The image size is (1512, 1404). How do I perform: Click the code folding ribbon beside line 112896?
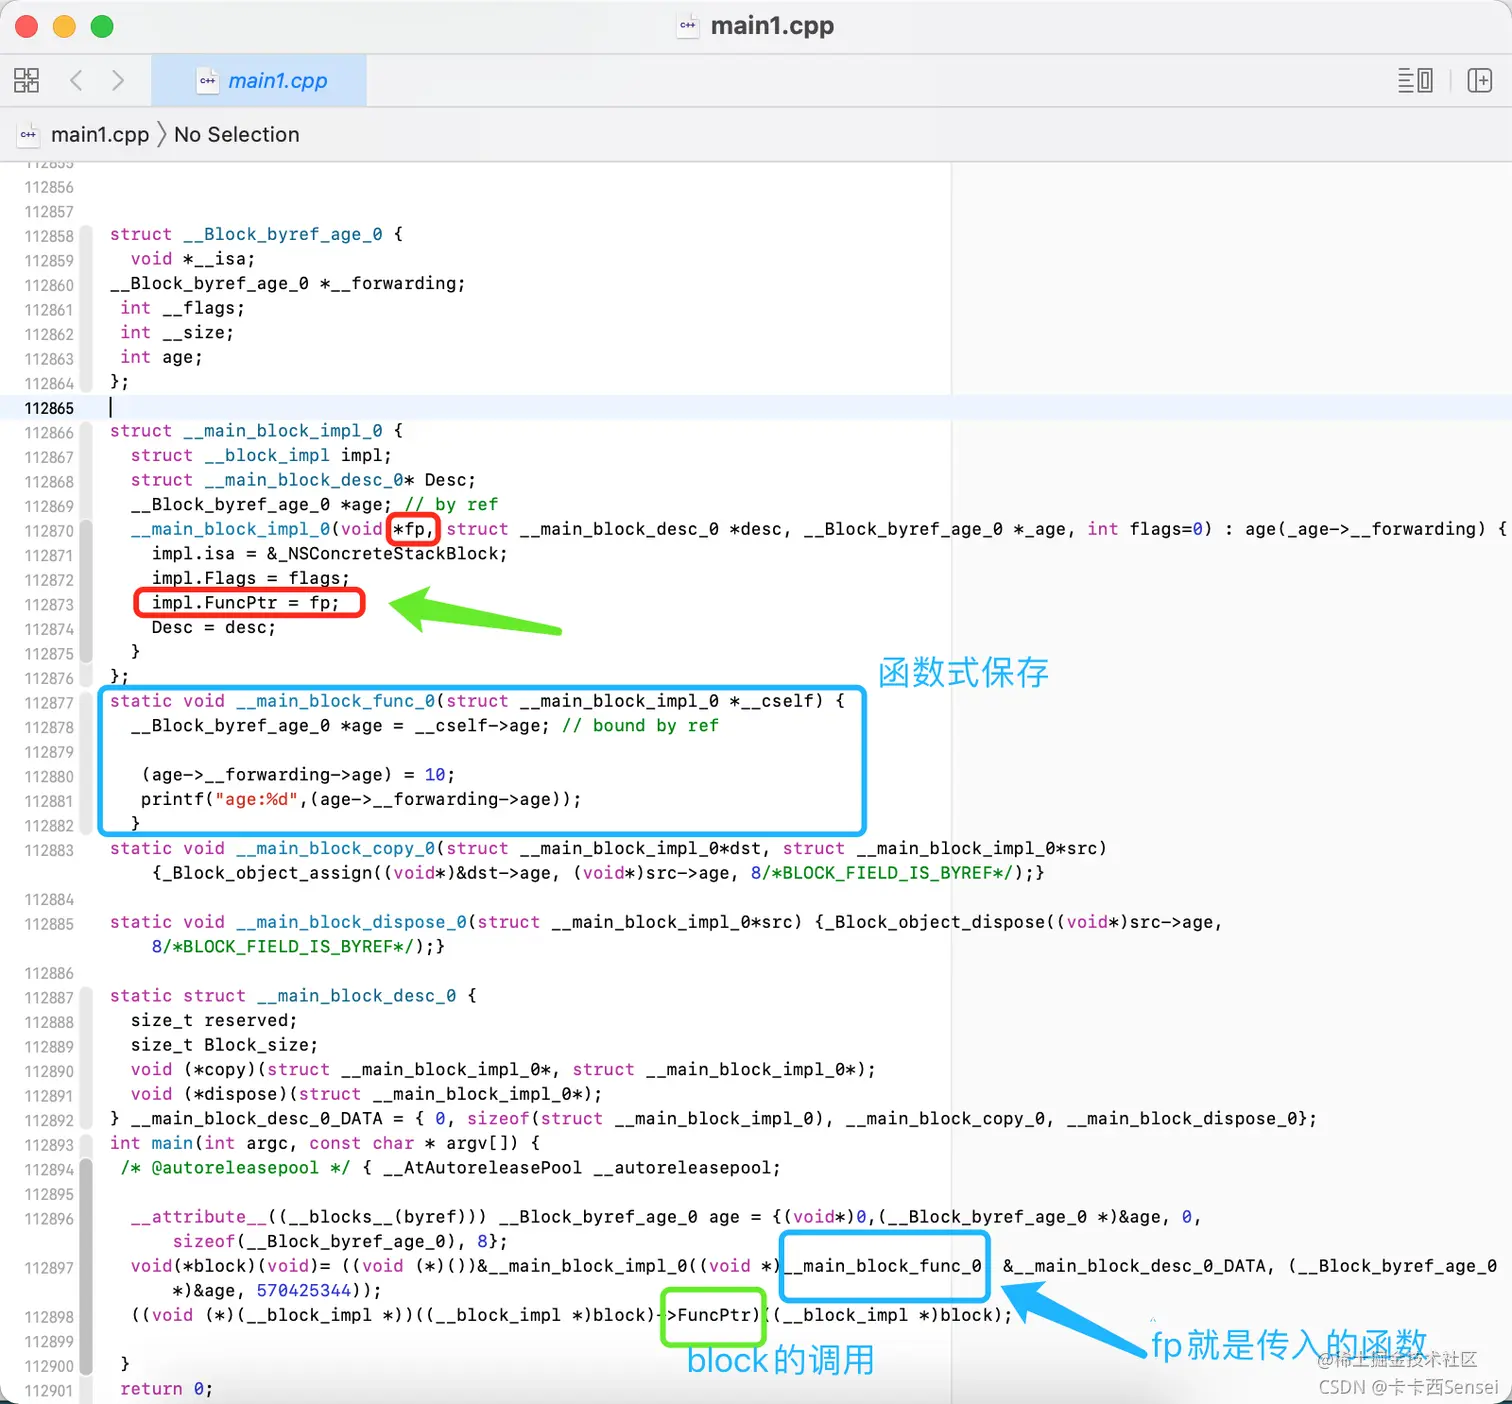pos(87,1217)
